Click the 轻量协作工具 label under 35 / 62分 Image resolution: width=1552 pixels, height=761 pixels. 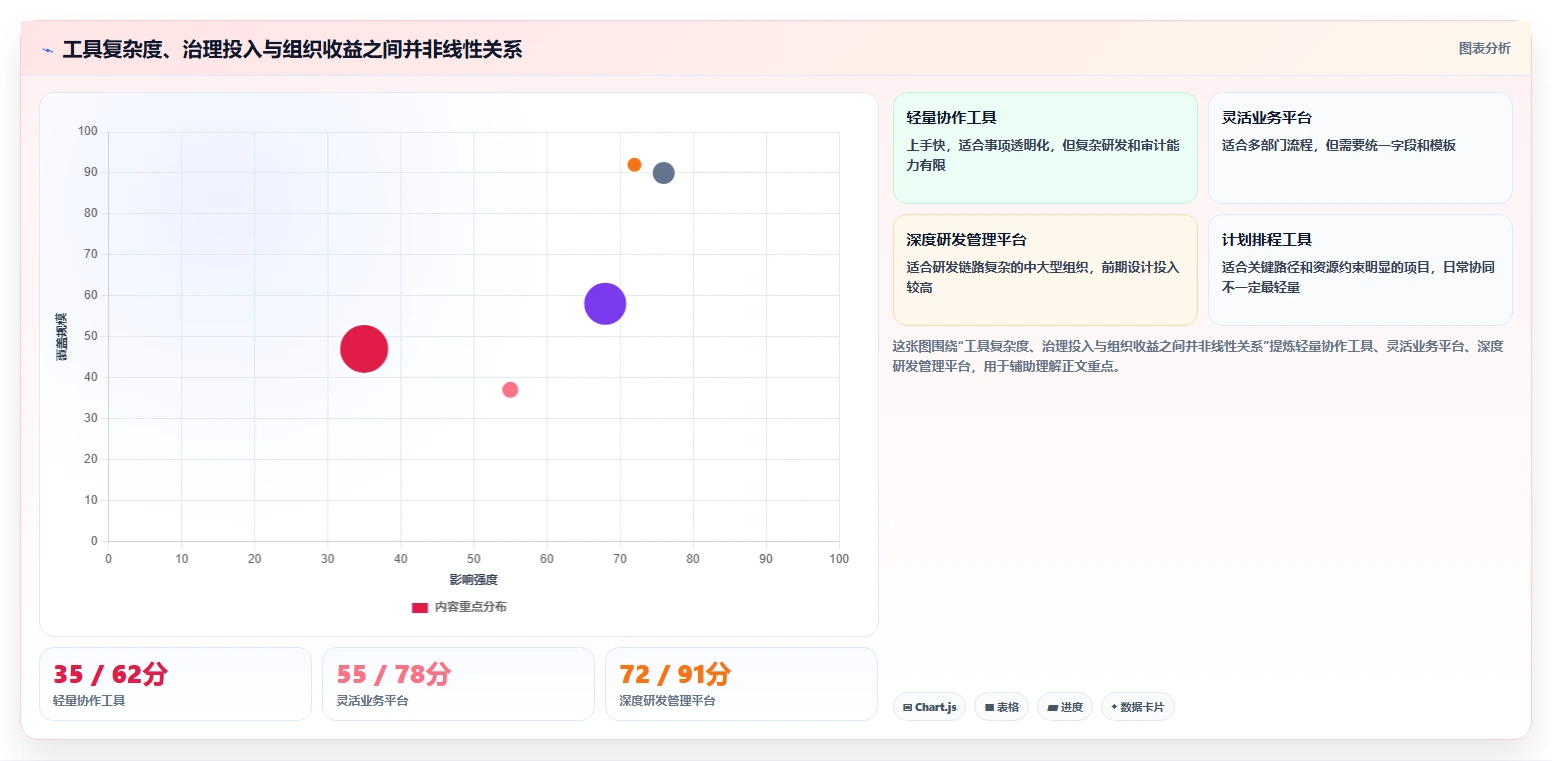[x=89, y=701]
